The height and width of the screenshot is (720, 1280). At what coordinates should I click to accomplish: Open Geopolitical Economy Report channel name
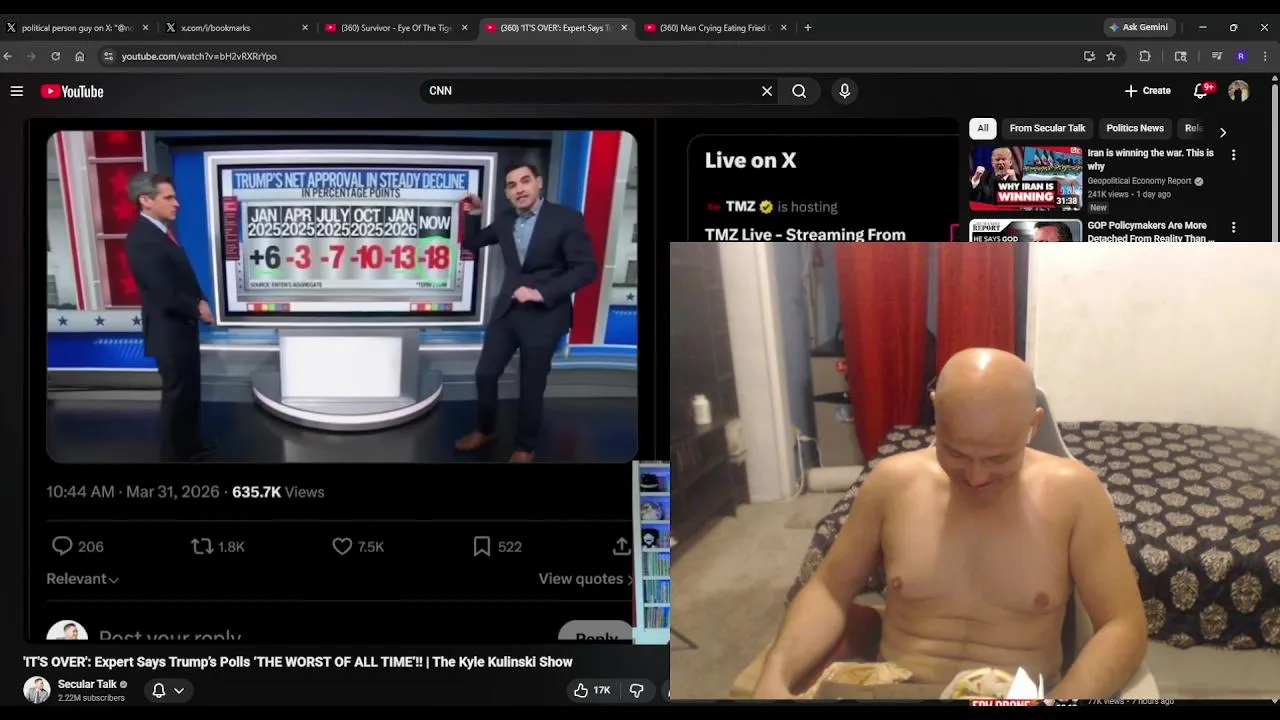tap(1139, 181)
